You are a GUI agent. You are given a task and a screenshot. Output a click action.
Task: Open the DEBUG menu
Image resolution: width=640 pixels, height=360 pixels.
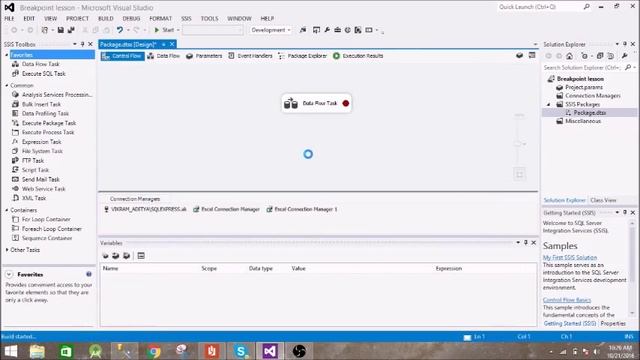(x=131, y=18)
